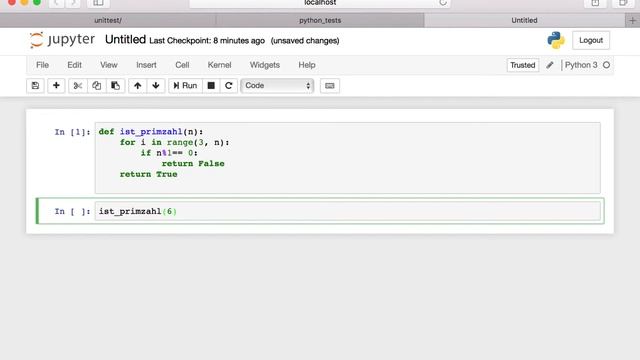Viewport: 640px width, 360px height.
Task: Restart the kernel with circular arrow icon
Action: pos(229,86)
